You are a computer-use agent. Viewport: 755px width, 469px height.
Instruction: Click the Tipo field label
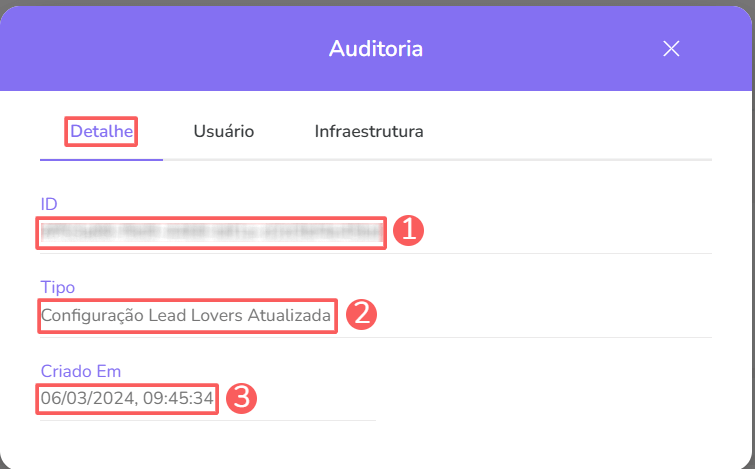click(58, 288)
